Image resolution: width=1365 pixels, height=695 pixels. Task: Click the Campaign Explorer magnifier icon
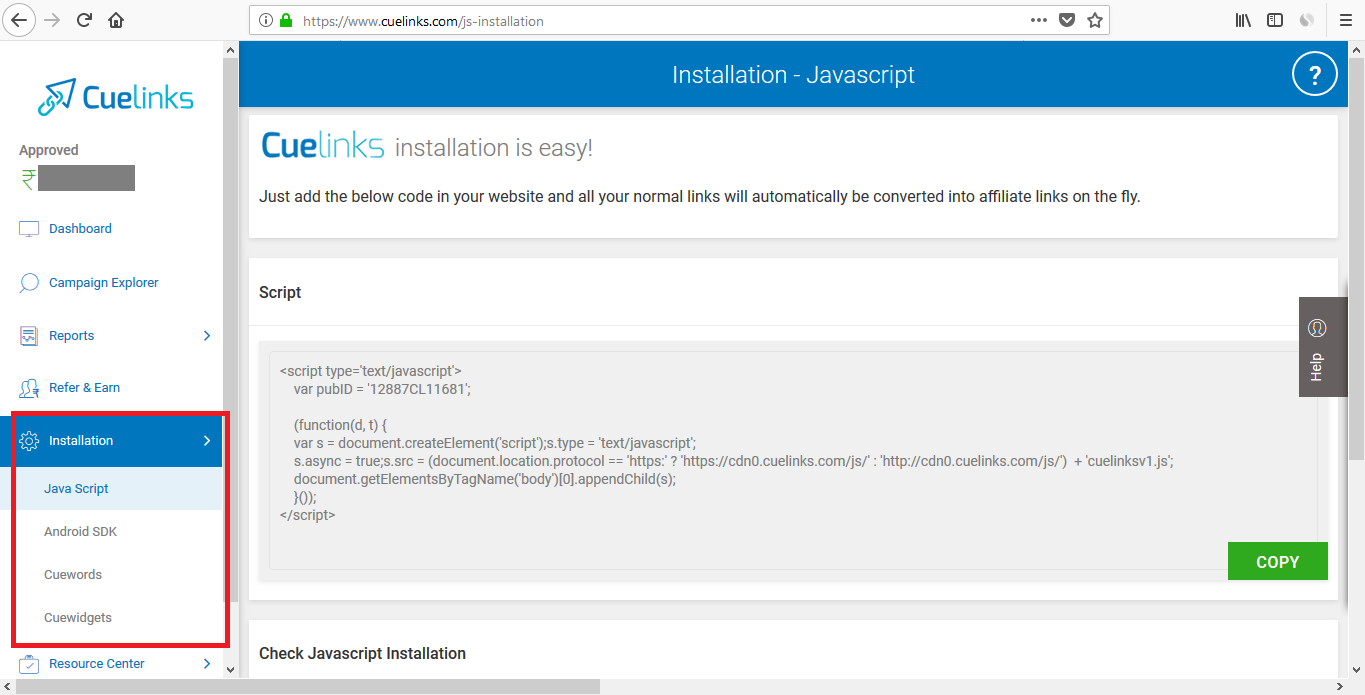[x=29, y=283]
